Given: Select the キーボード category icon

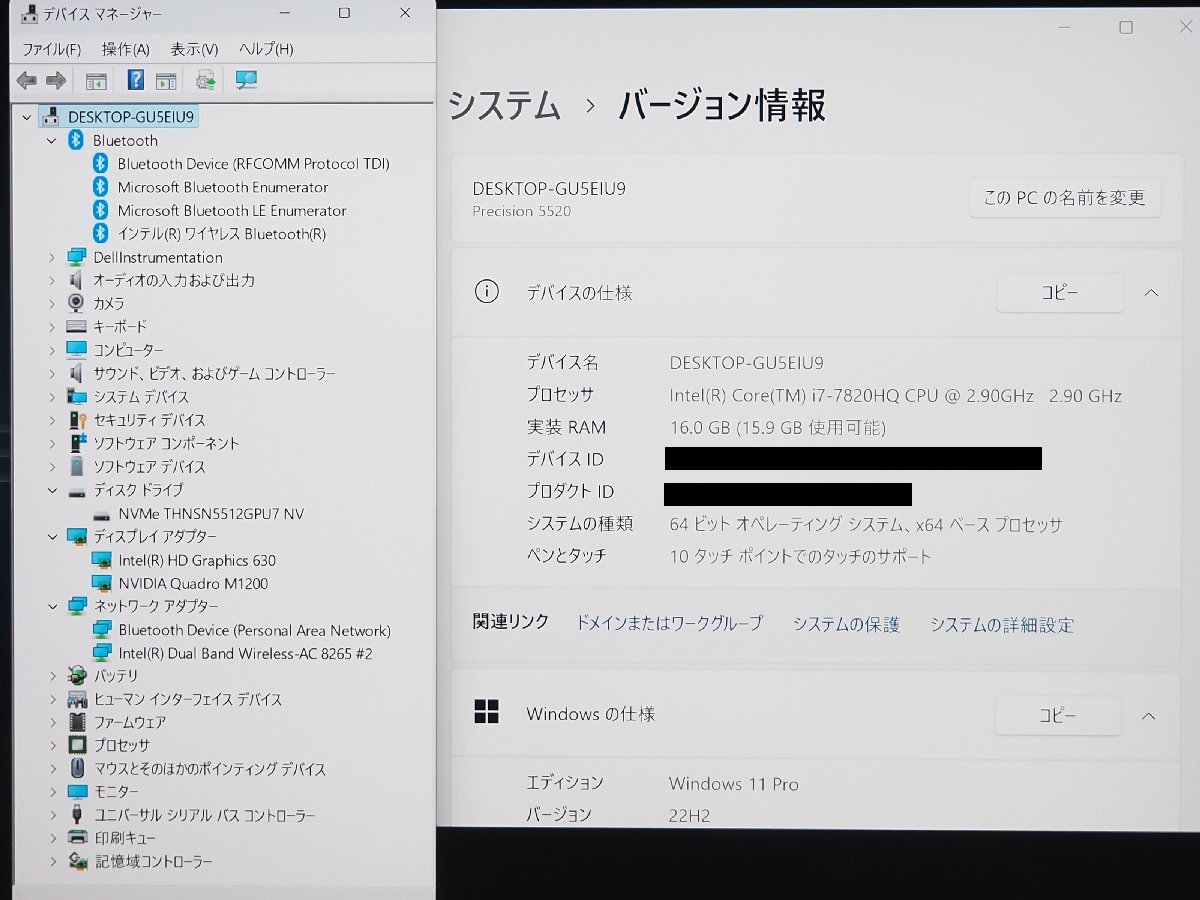Looking at the screenshot, I should pyautogui.click(x=77, y=326).
